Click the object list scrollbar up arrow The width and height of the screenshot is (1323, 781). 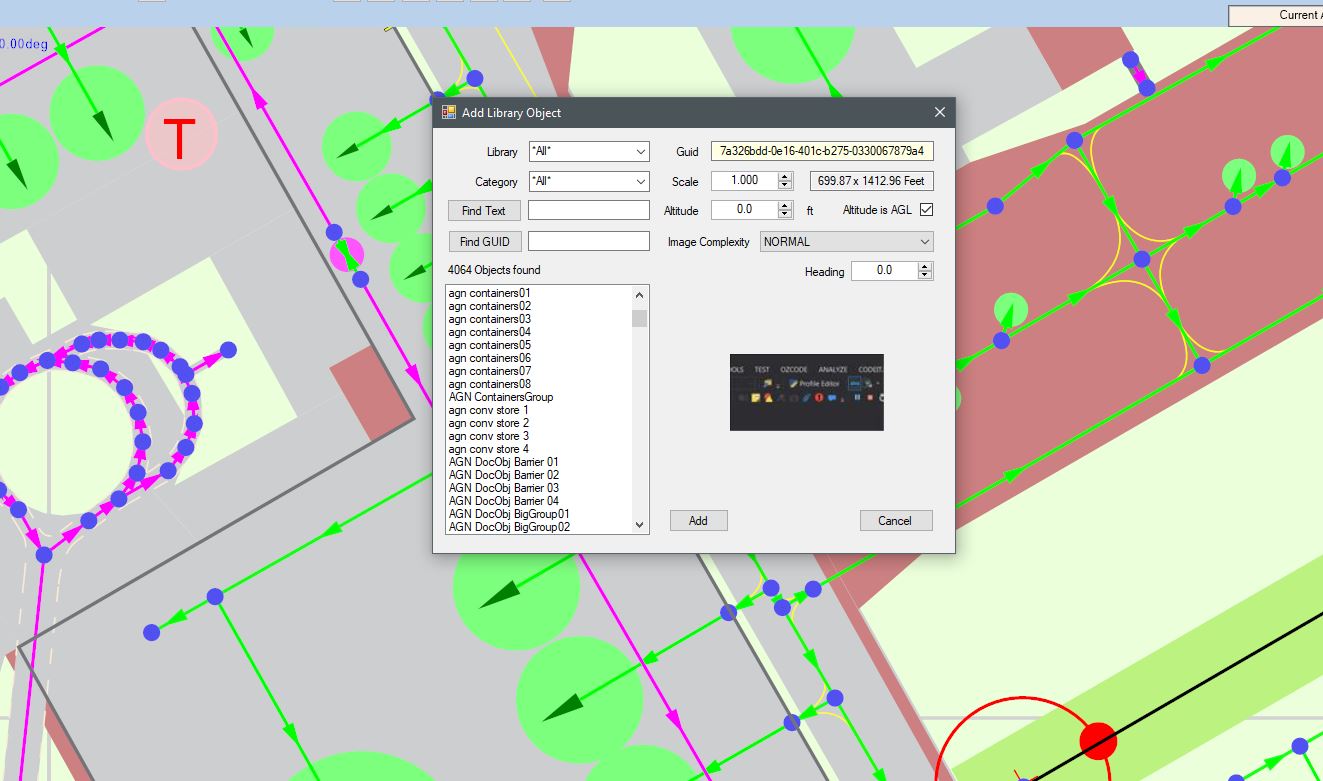[640, 294]
